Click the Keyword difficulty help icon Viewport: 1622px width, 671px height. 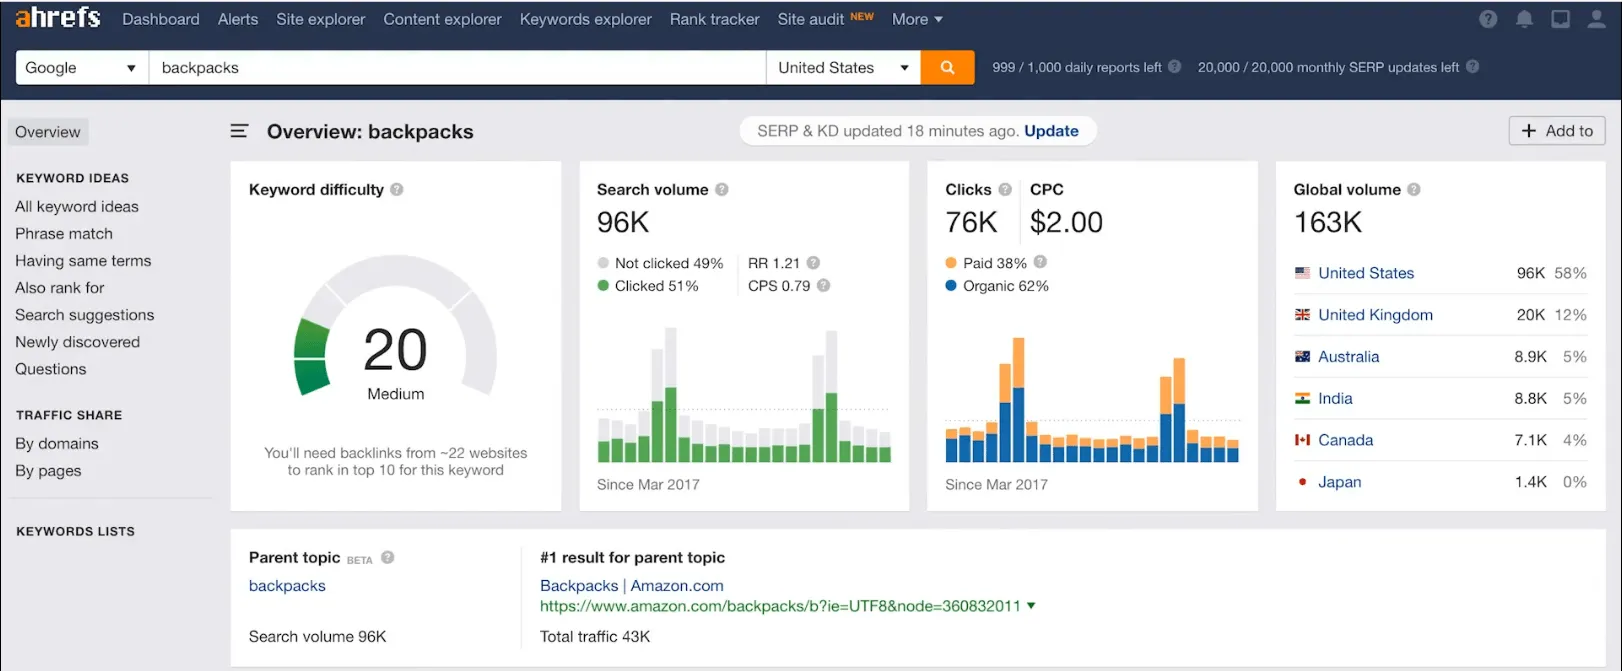click(x=397, y=189)
